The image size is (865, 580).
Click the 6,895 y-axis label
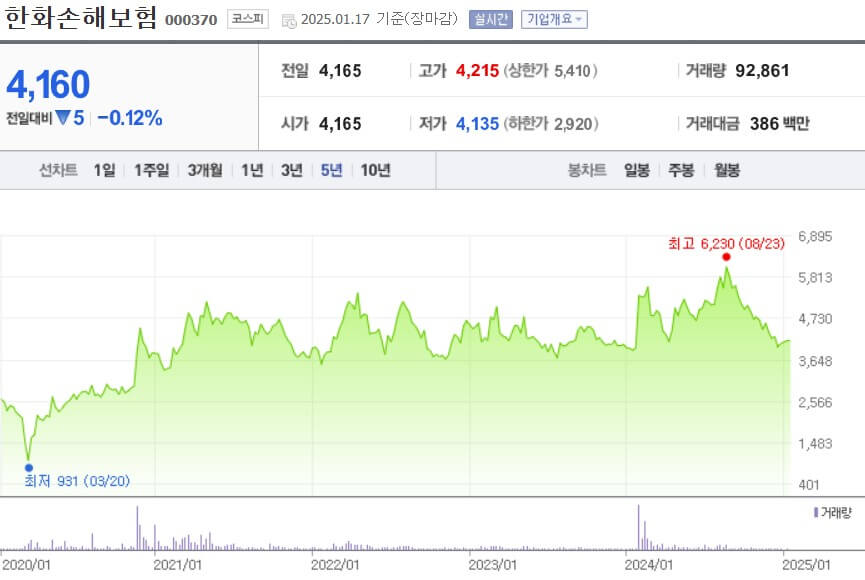click(815, 237)
